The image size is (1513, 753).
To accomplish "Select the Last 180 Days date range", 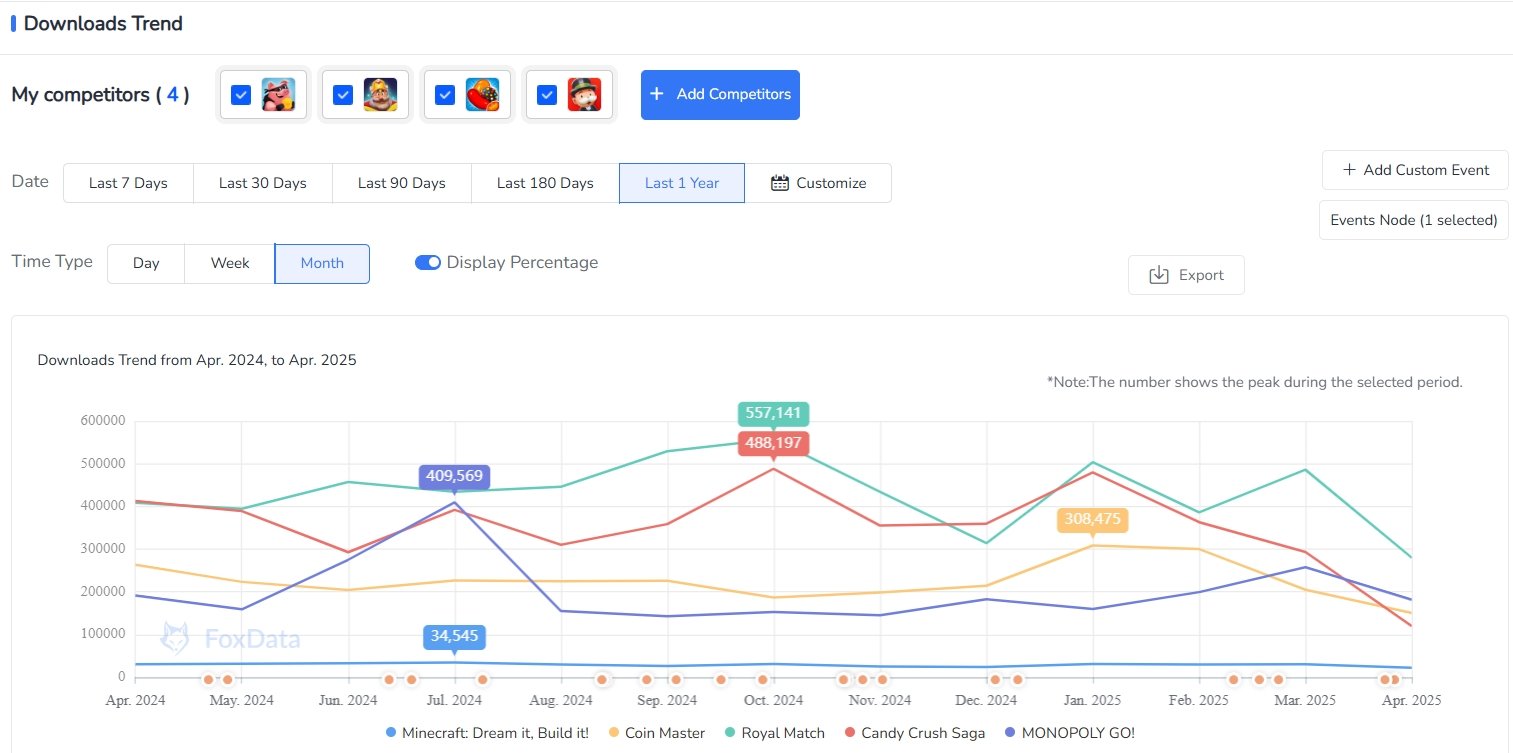I will click(x=545, y=183).
